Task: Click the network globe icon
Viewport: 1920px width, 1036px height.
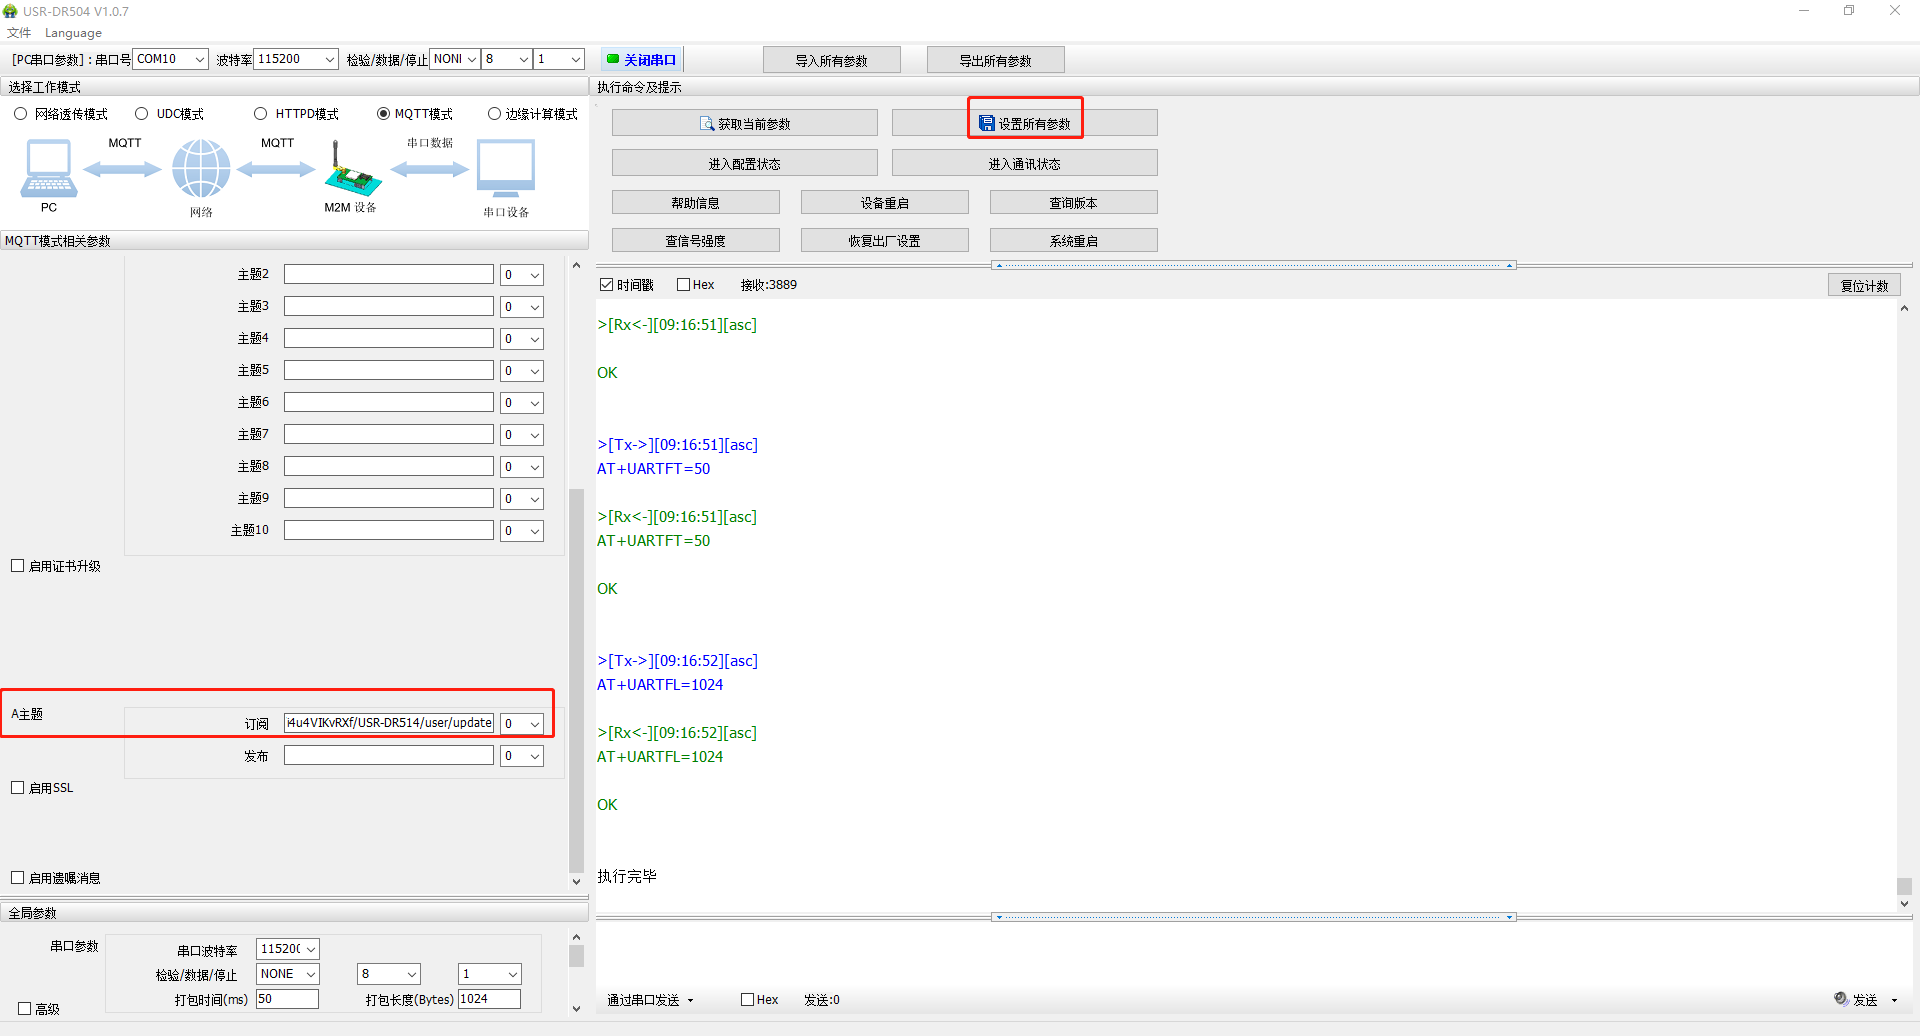Action: click(201, 168)
